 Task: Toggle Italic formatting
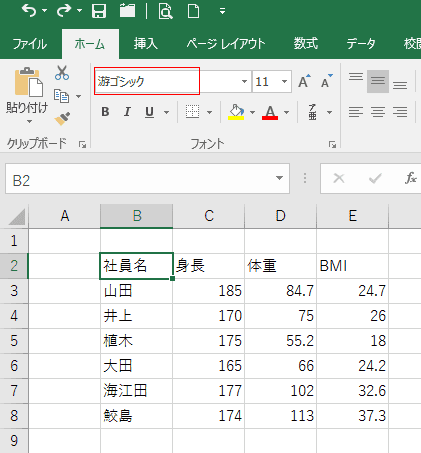tap(127, 112)
